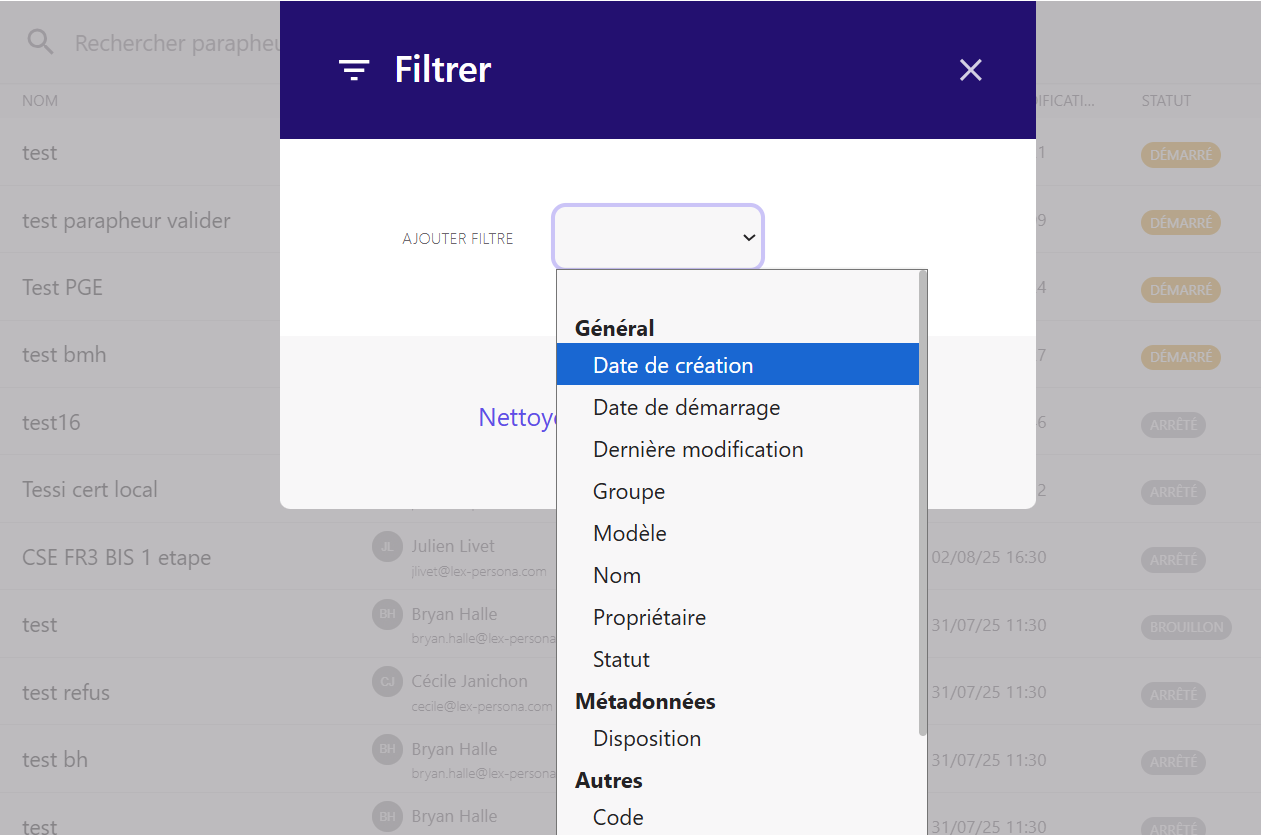Viewport: 1261px width, 835px height.
Task: Select Date de démarrage option
Action: pyautogui.click(x=686, y=407)
